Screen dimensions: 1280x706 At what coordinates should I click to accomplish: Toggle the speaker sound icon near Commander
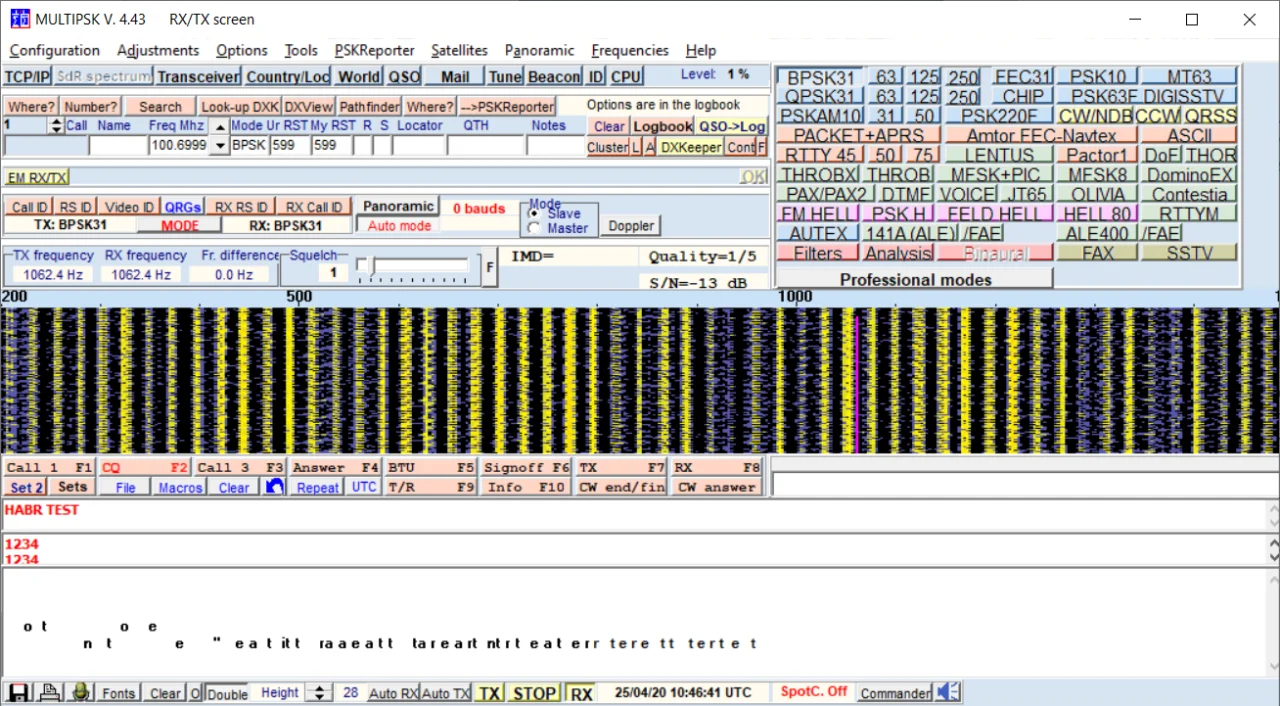tap(948, 692)
